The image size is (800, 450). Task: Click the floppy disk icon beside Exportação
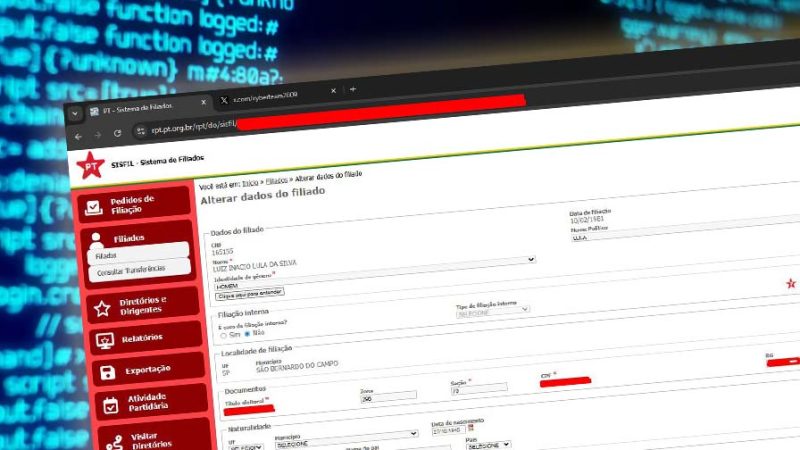108,372
